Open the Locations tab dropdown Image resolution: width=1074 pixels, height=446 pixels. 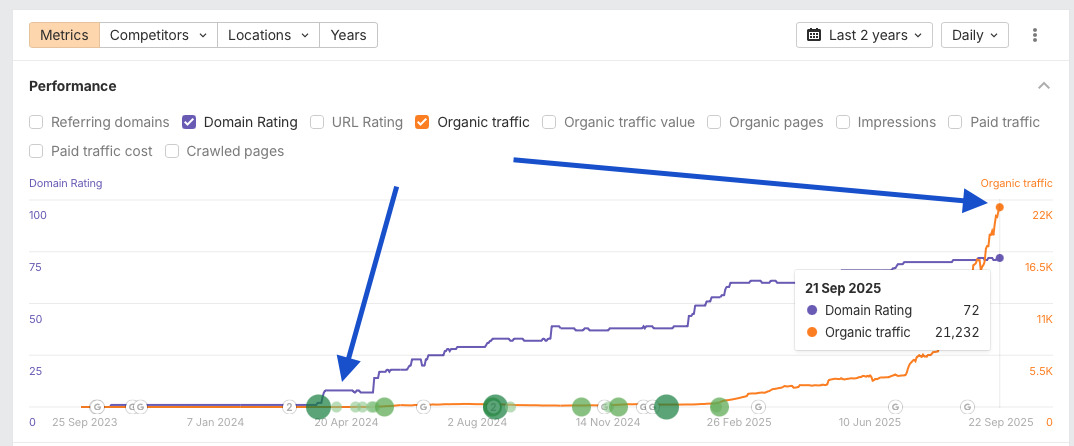(x=268, y=35)
